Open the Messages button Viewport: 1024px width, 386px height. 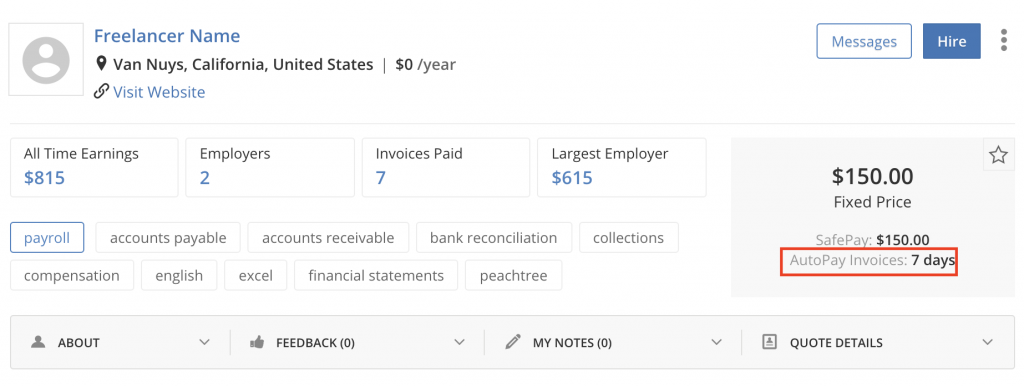864,41
